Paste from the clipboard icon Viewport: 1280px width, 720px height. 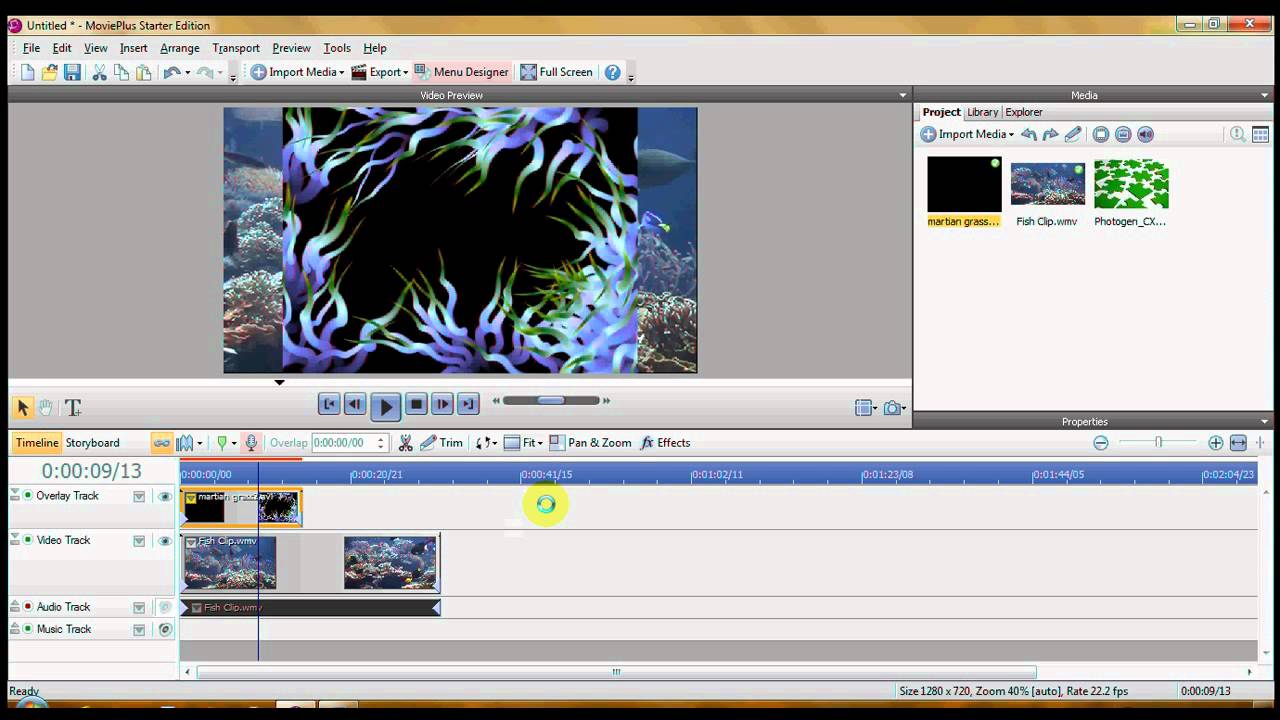(143, 72)
